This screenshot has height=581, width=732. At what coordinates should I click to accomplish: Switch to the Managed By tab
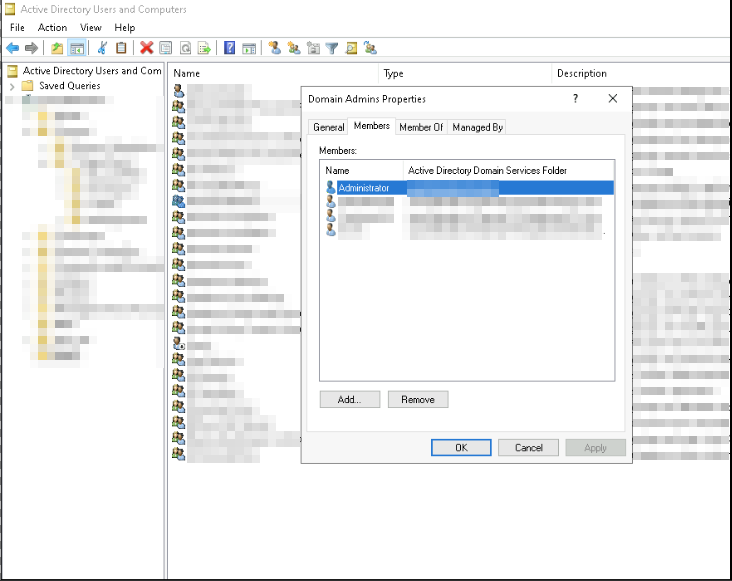477,127
